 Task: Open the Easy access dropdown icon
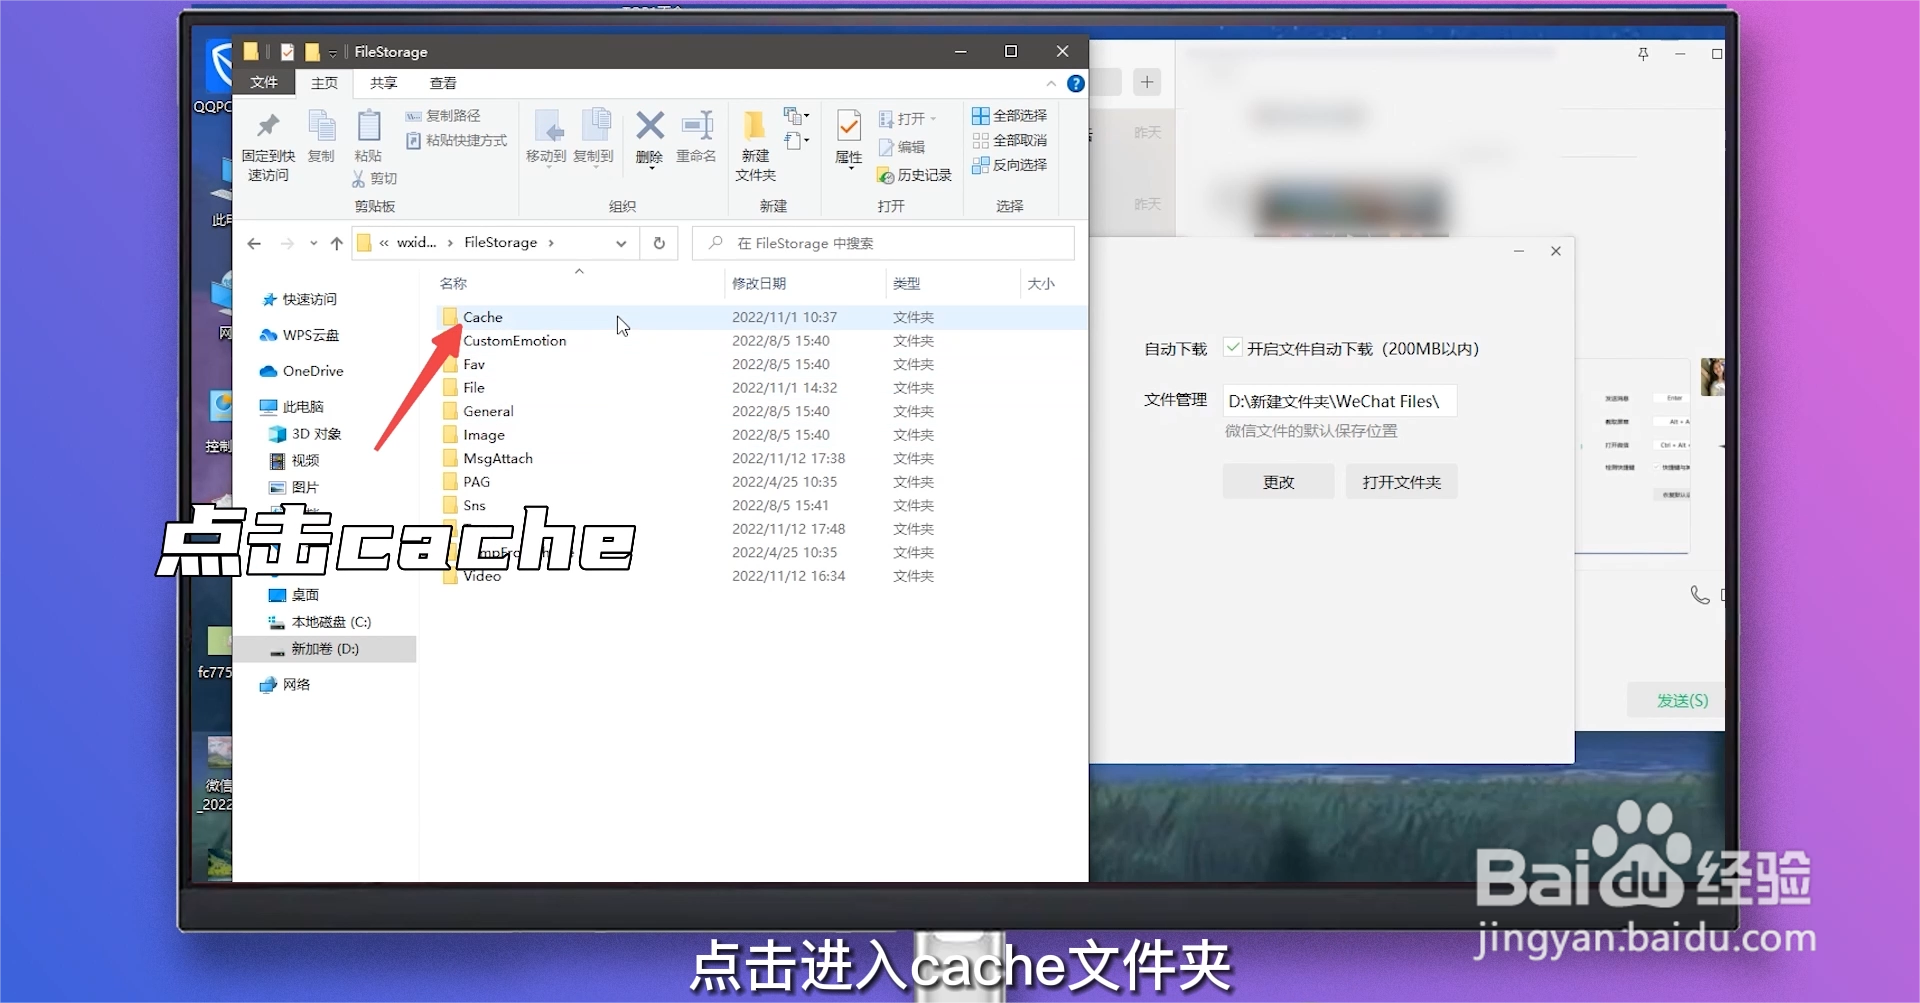coord(796,140)
